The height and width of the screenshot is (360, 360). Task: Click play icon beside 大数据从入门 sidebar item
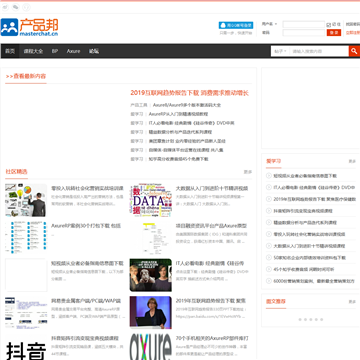click(x=269, y=246)
